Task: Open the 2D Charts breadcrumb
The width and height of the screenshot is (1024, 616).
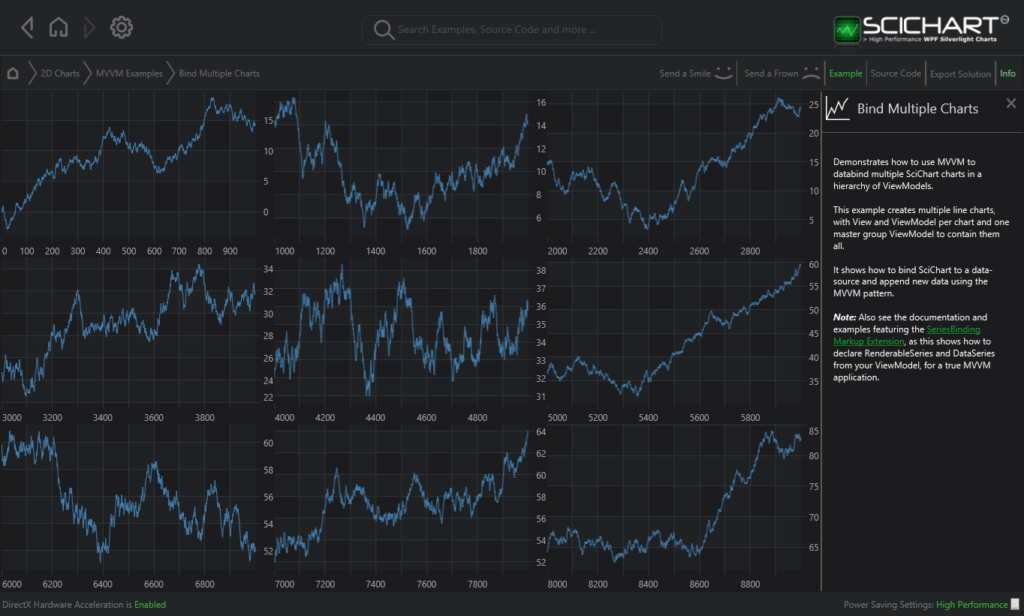Action: pyautogui.click(x=60, y=73)
